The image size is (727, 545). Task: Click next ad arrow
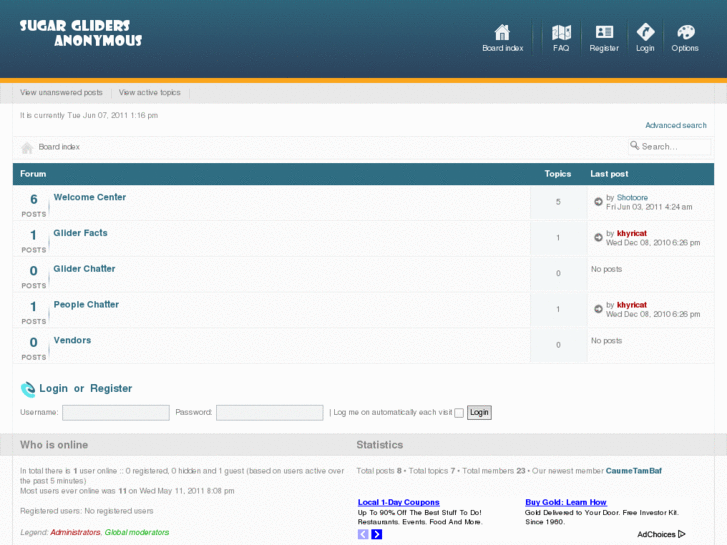[x=376, y=534]
